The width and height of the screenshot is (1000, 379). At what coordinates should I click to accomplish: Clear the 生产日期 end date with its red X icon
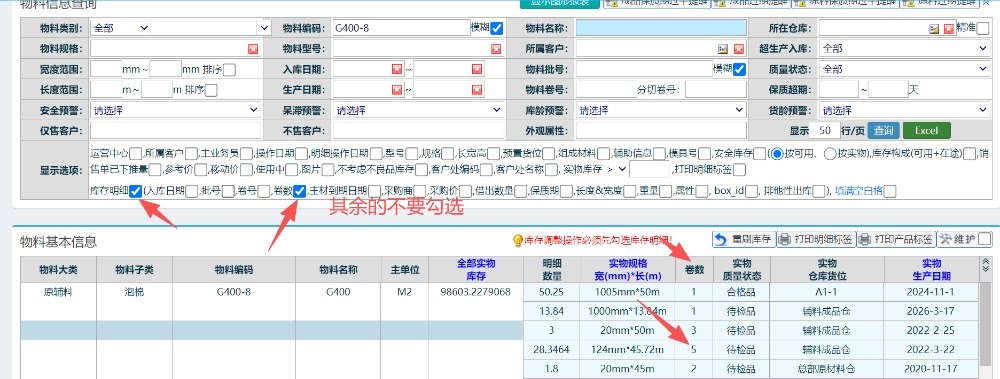[476, 89]
